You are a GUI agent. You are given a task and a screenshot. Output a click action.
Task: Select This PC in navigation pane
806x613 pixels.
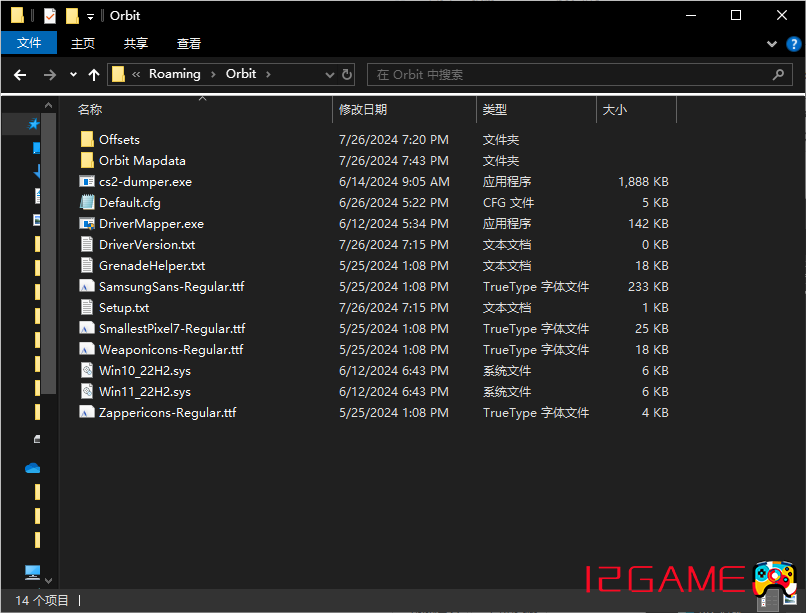[32, 571]
